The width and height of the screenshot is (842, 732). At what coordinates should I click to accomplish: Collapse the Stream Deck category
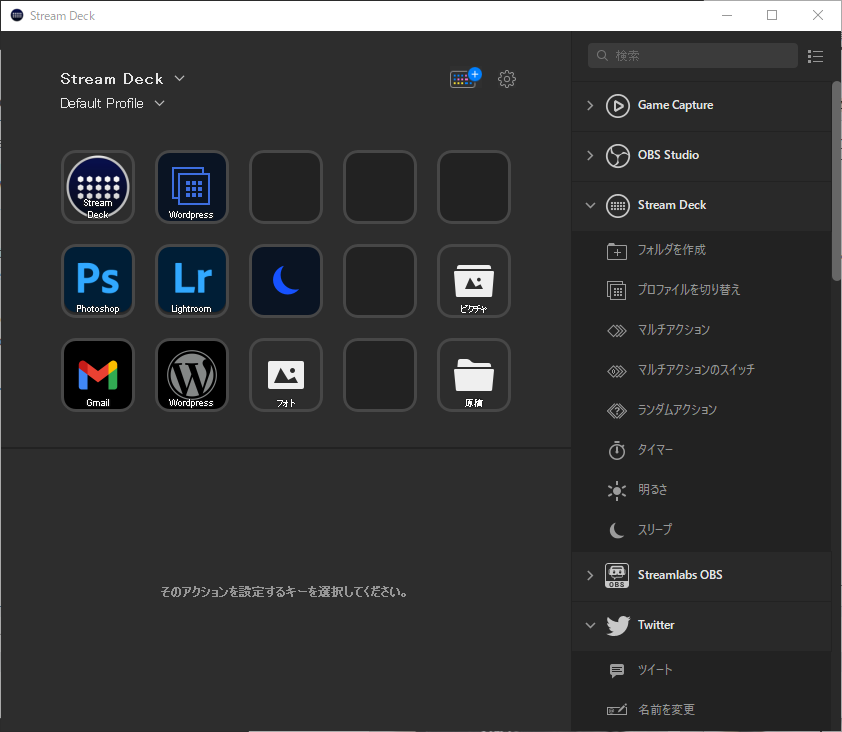590,205
